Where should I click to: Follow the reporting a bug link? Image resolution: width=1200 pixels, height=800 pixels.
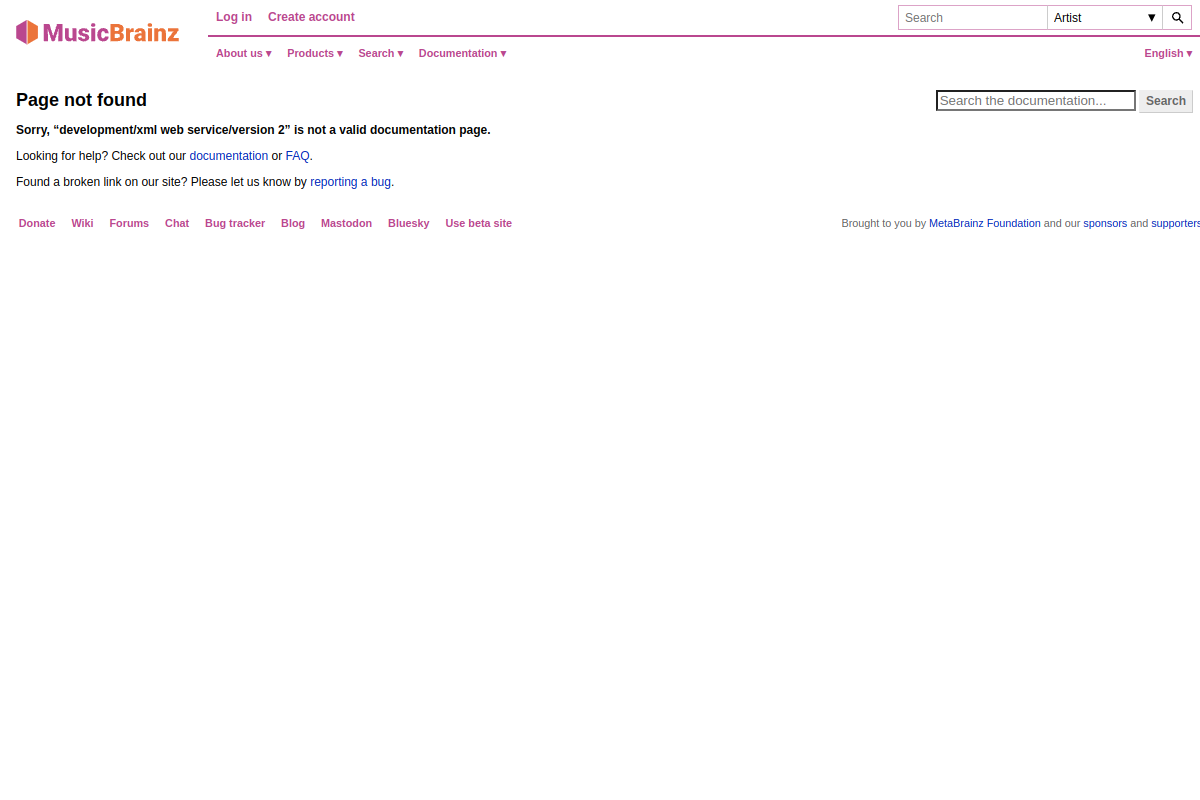[350, 182]
